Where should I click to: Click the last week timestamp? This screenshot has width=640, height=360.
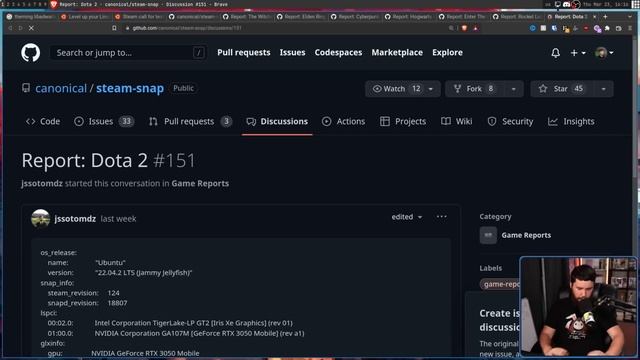(x=118, y=219)
